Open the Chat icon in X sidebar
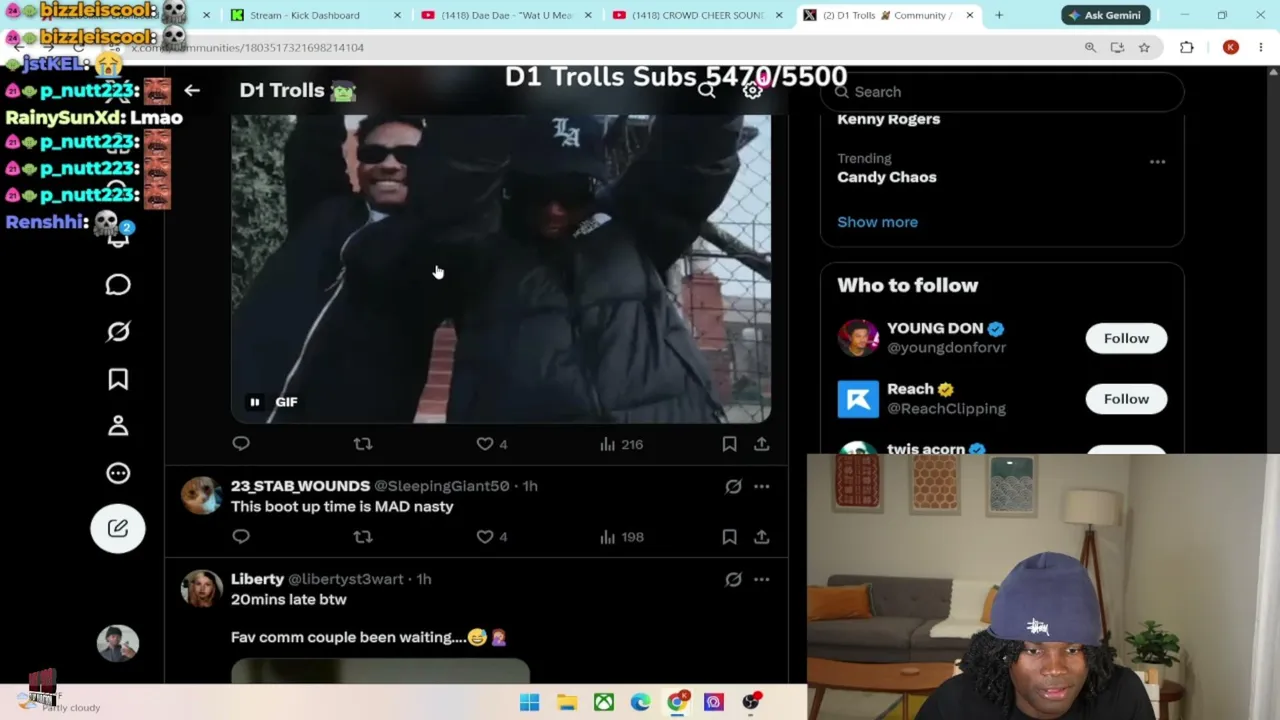 pyautogui.click(x=118, y=285)
